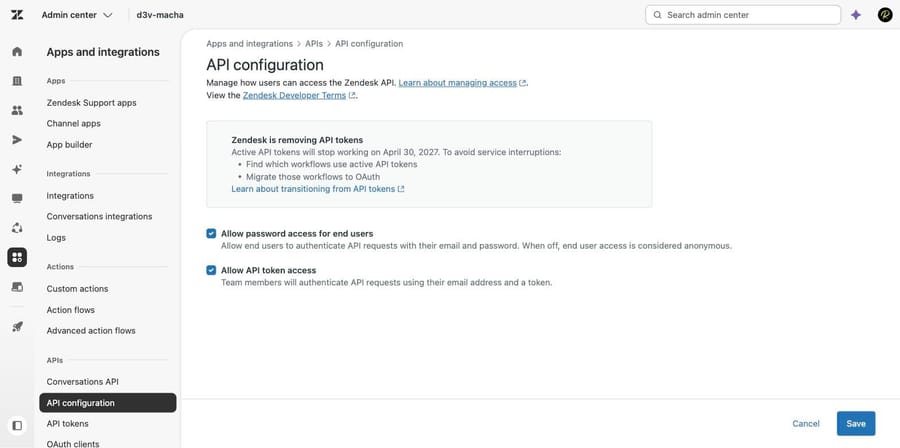Open Custom actions
This screenshot has width=900, height=448.
[x=77, y=289]
